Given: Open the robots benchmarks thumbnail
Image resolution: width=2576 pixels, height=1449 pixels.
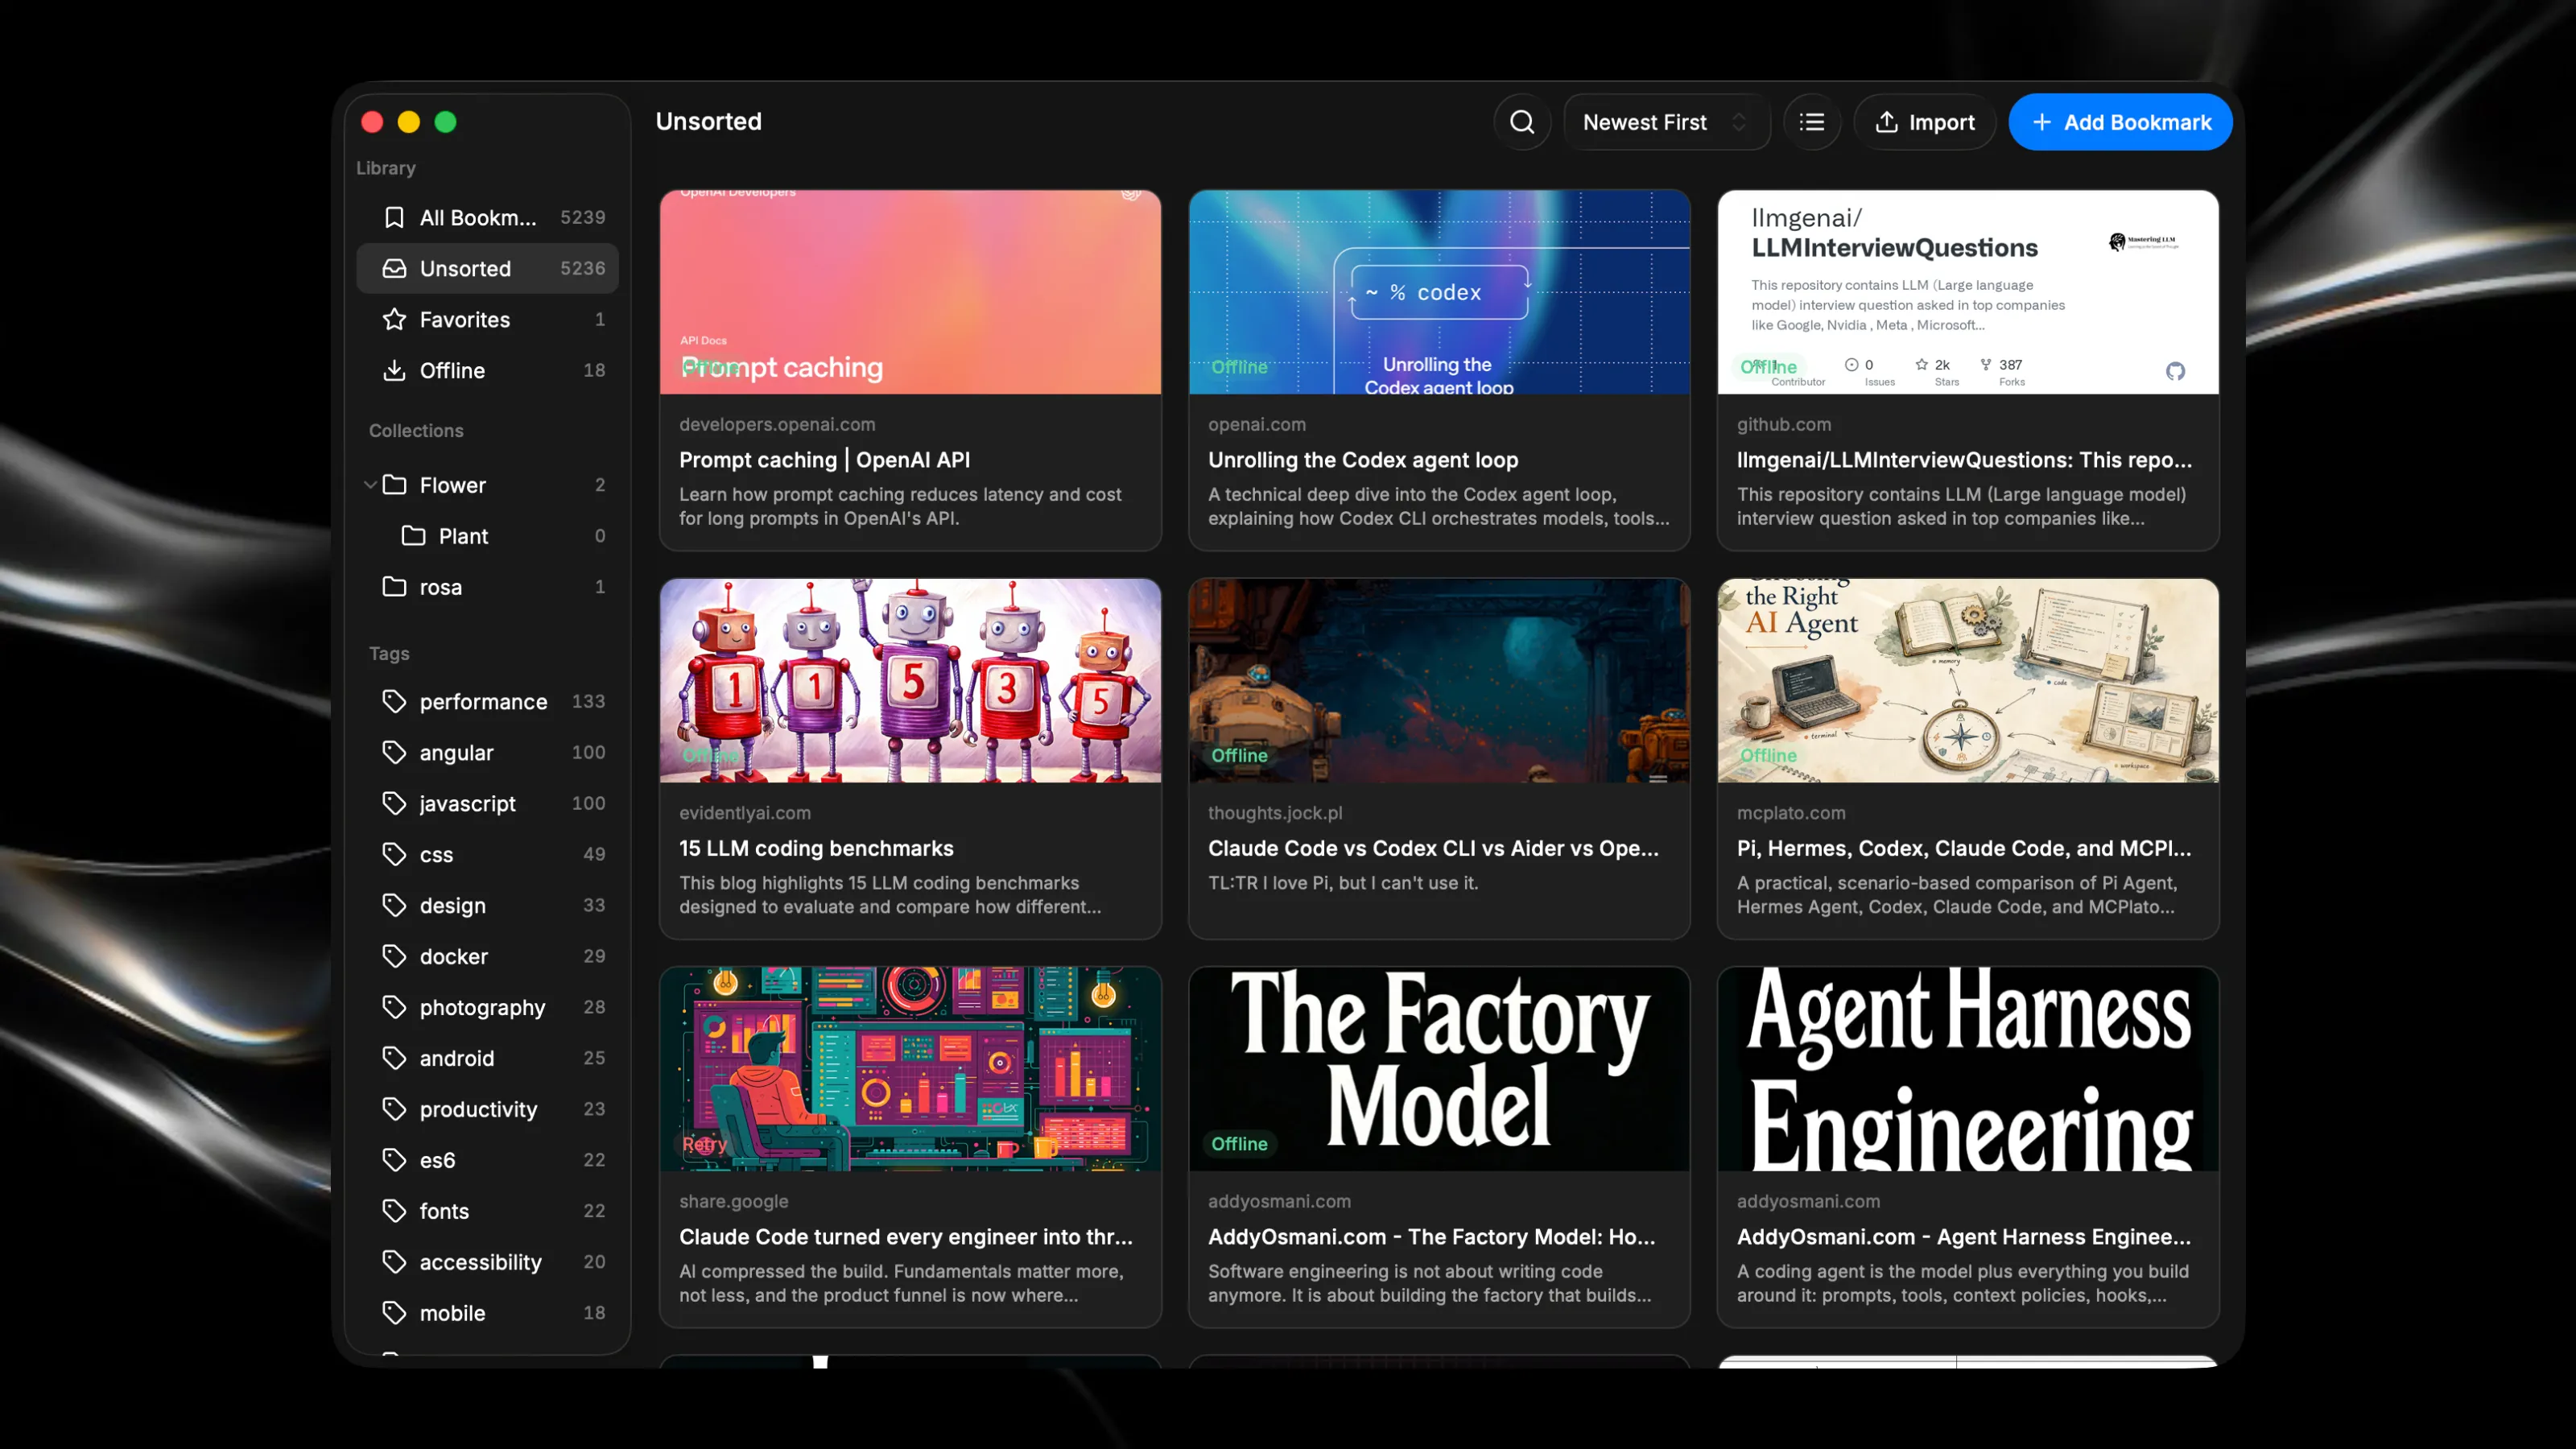Looking at the screenshot, I should pyautogui.click(x=910, y=681).
